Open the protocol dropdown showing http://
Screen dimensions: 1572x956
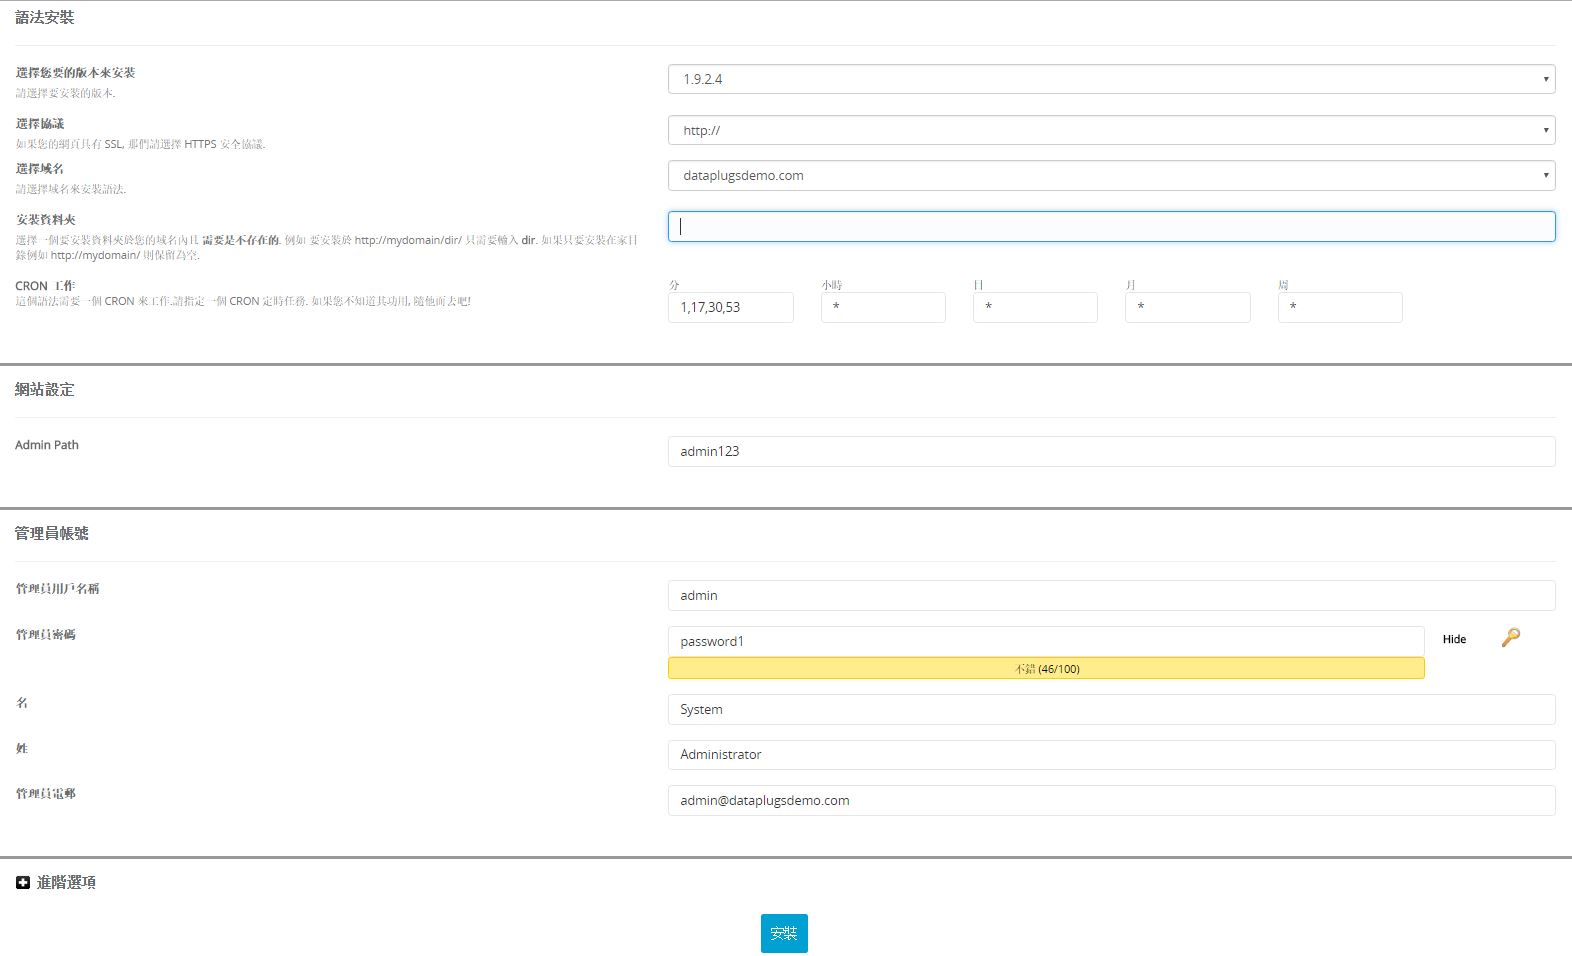click(1110, 130)
